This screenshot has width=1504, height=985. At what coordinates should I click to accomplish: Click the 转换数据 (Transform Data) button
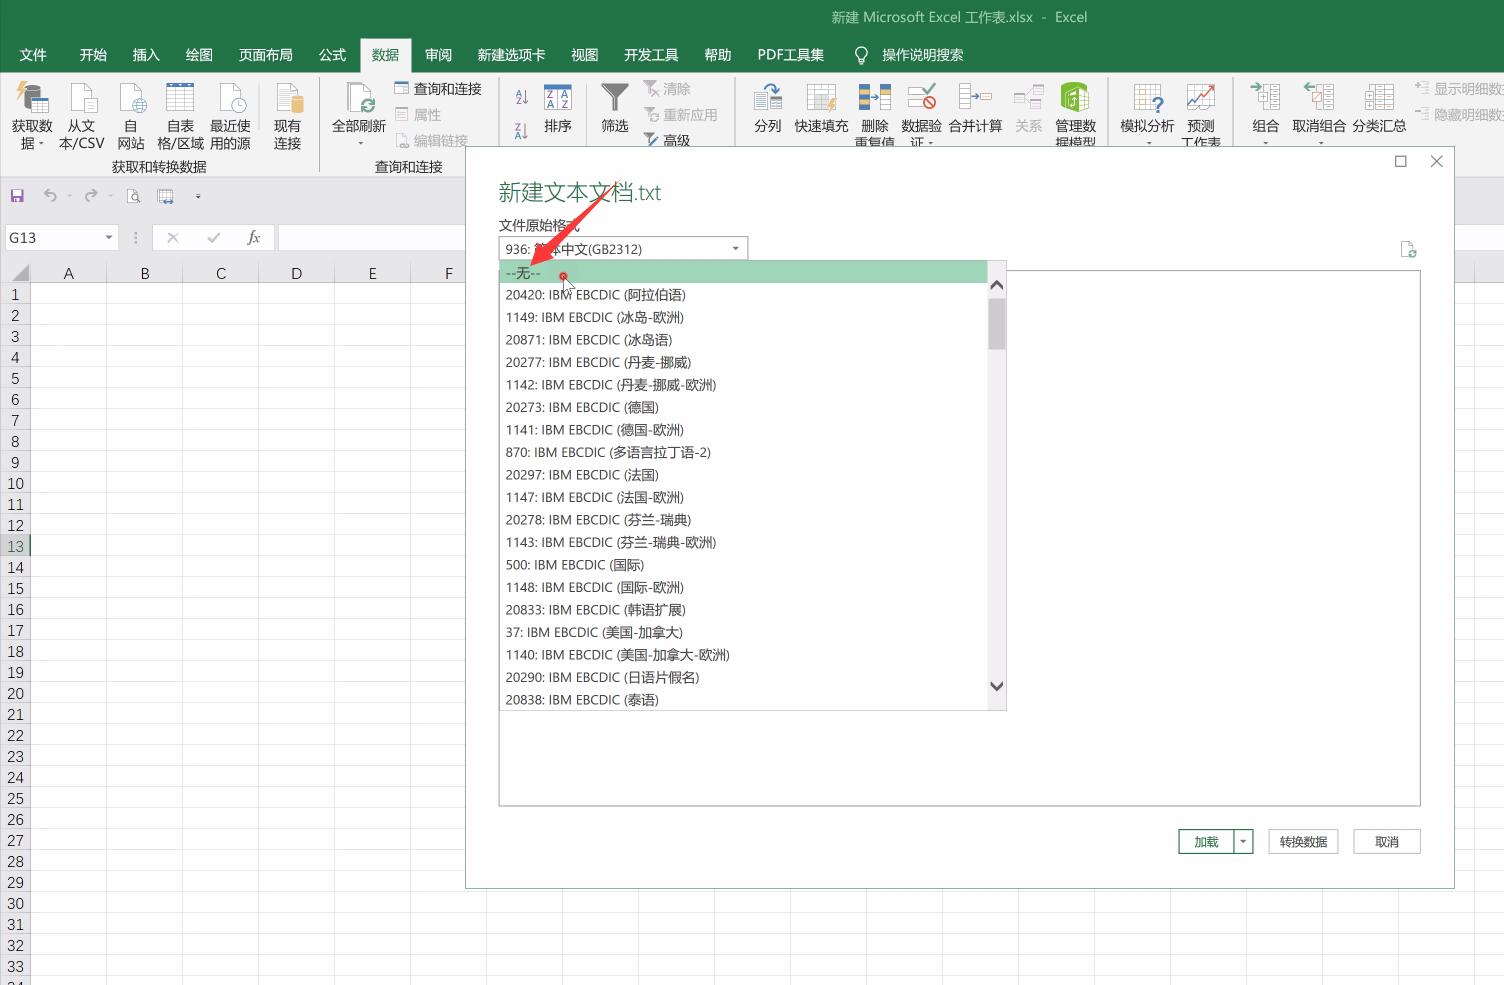[1303, 842]
